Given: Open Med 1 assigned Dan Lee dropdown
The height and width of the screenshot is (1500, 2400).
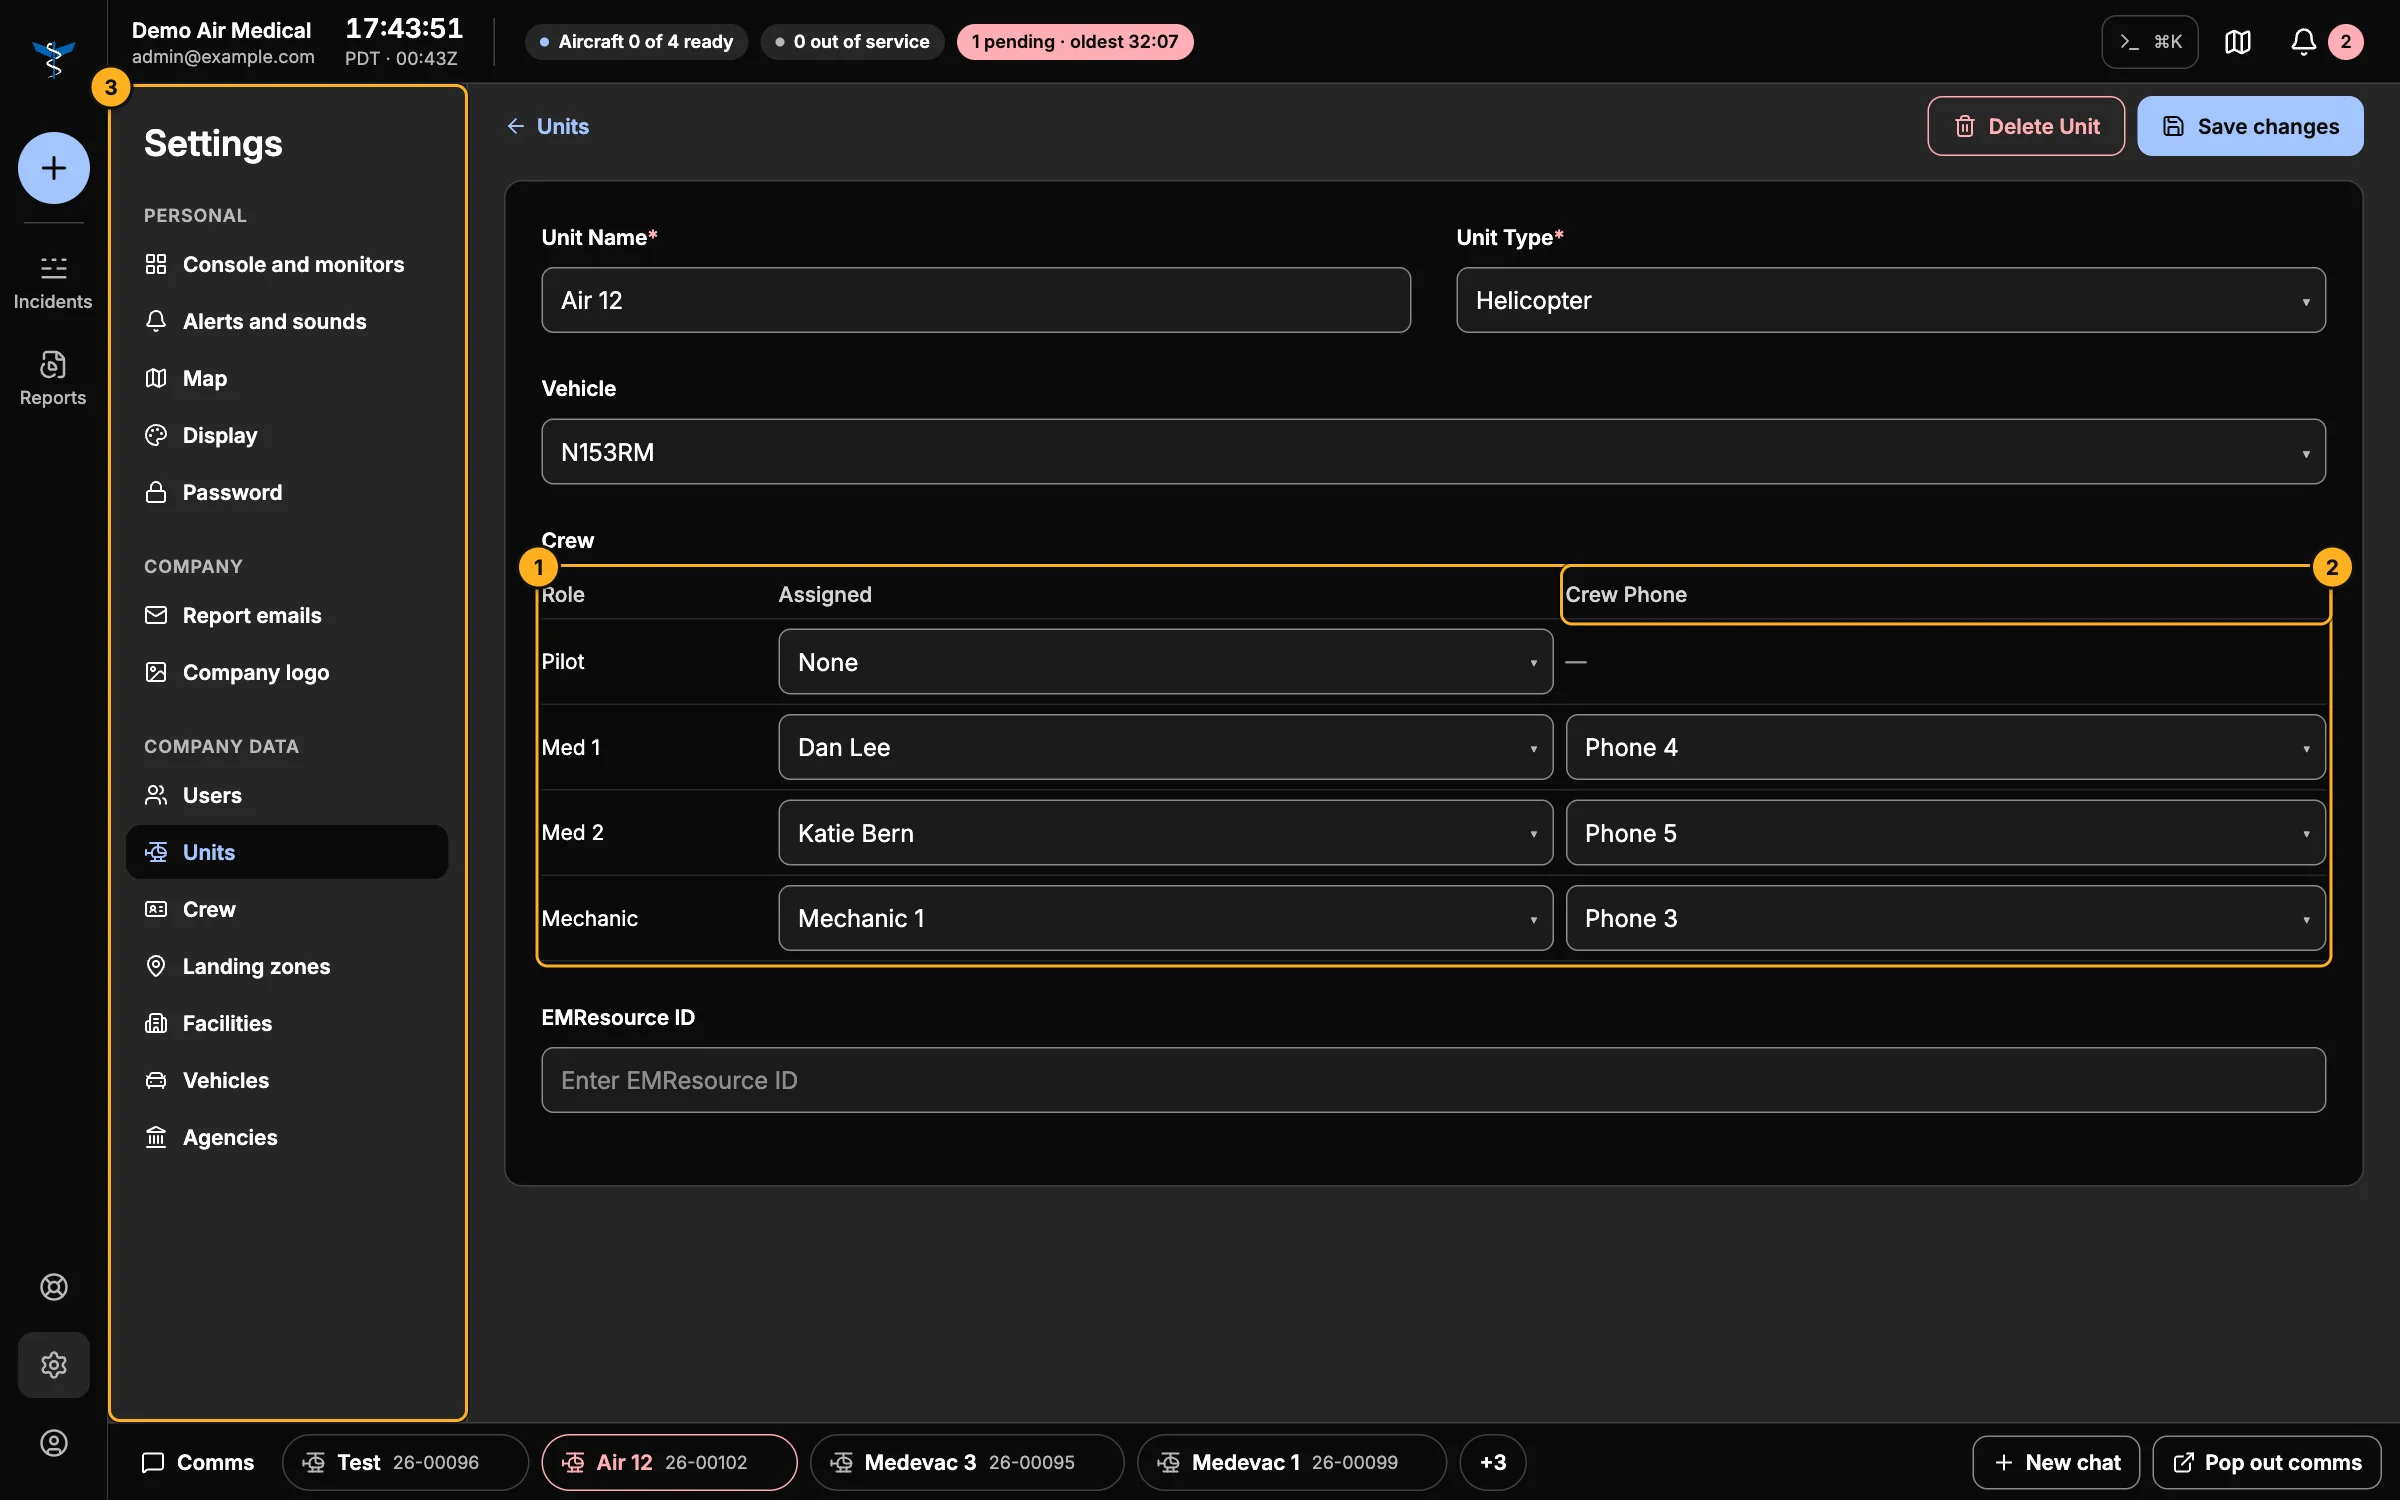Looking at the screenshot, I should [x=1165, y=748].
